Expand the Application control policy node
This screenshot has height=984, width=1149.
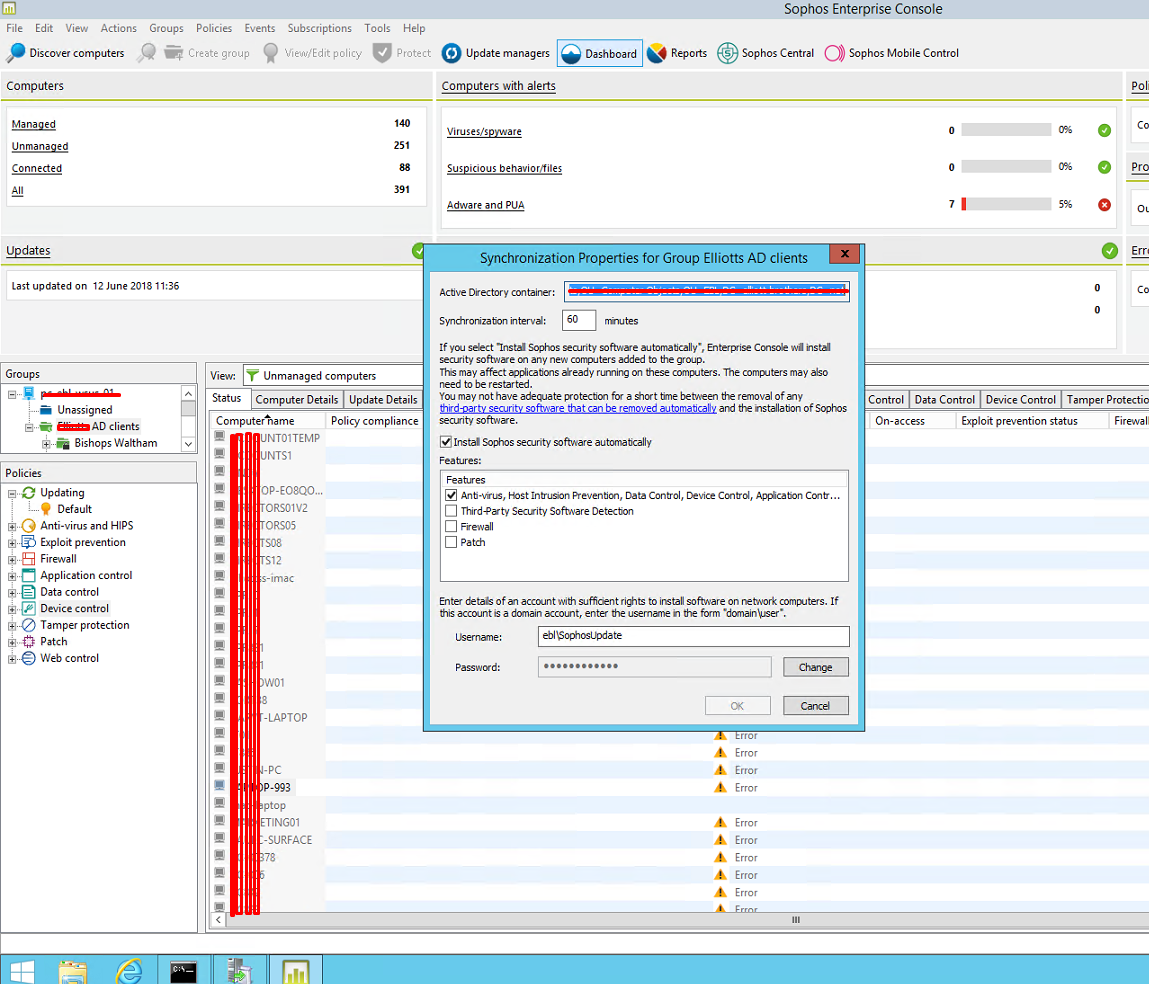[x=12, y=576]
